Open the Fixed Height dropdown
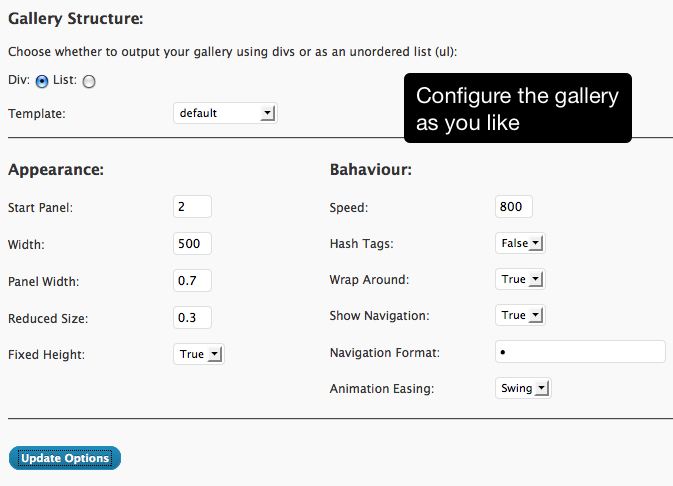Viewport: 673px width, 486px height. click(x=199, y=354)
